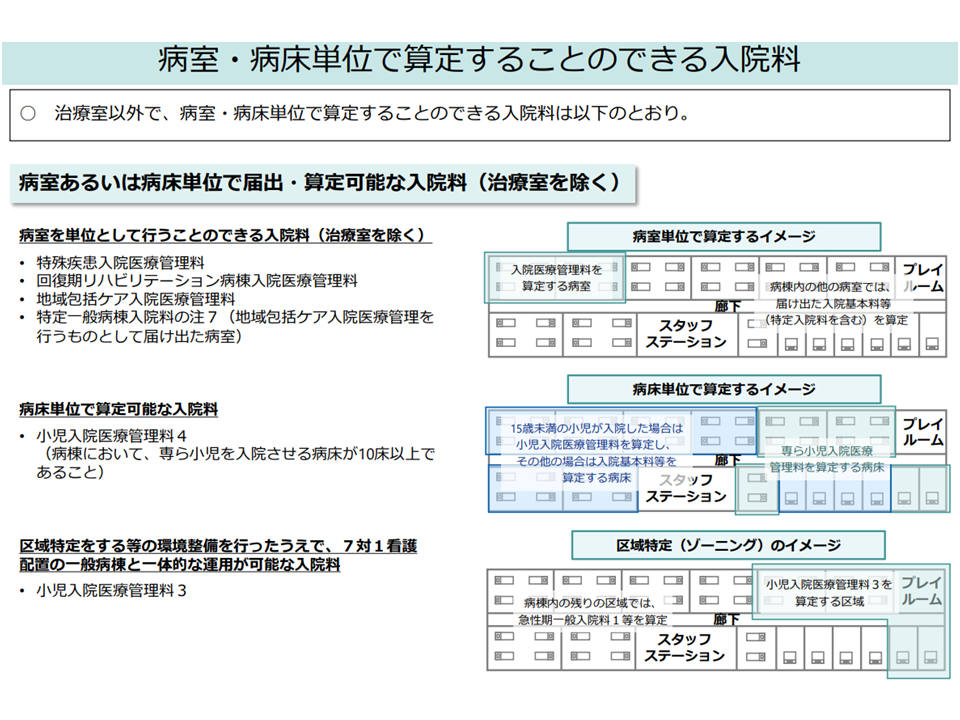
Task: Click the diagram title 病床単位で算定するイメージ
Action: pos(724,389)
